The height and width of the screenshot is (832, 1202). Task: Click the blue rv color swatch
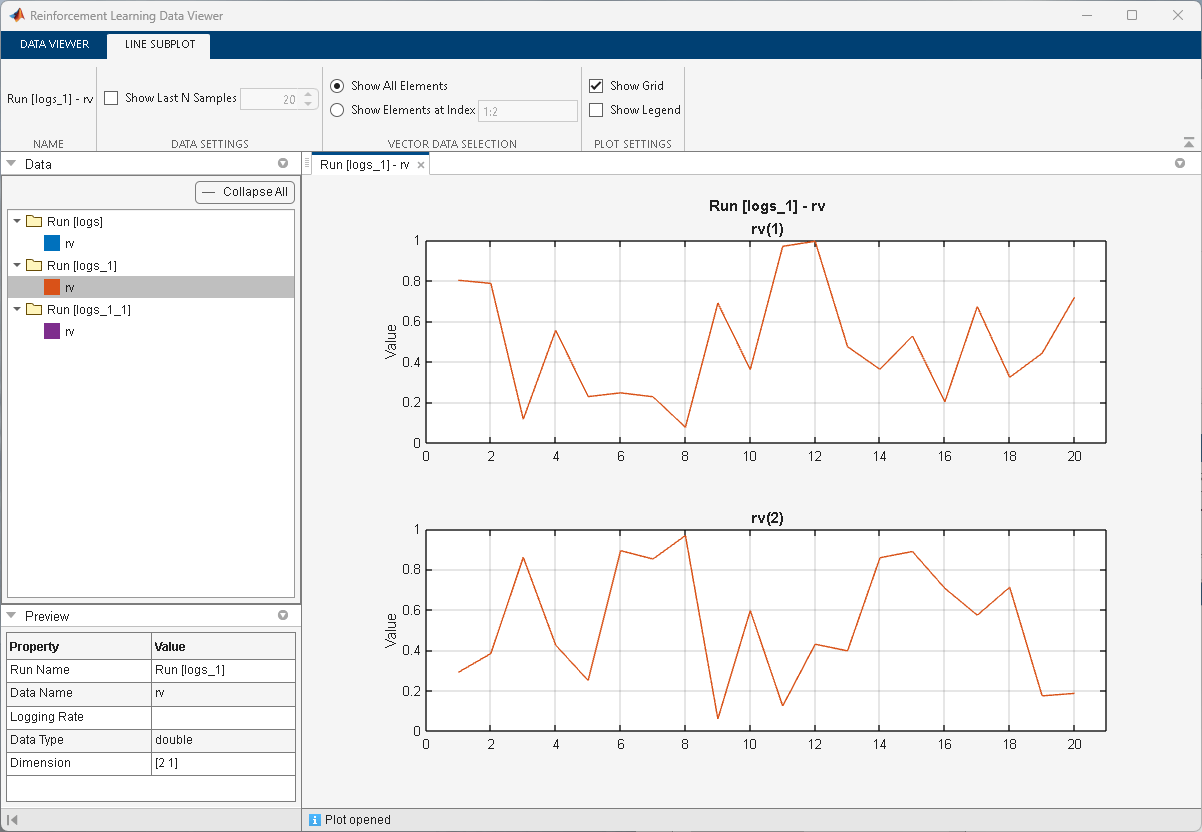52,243
